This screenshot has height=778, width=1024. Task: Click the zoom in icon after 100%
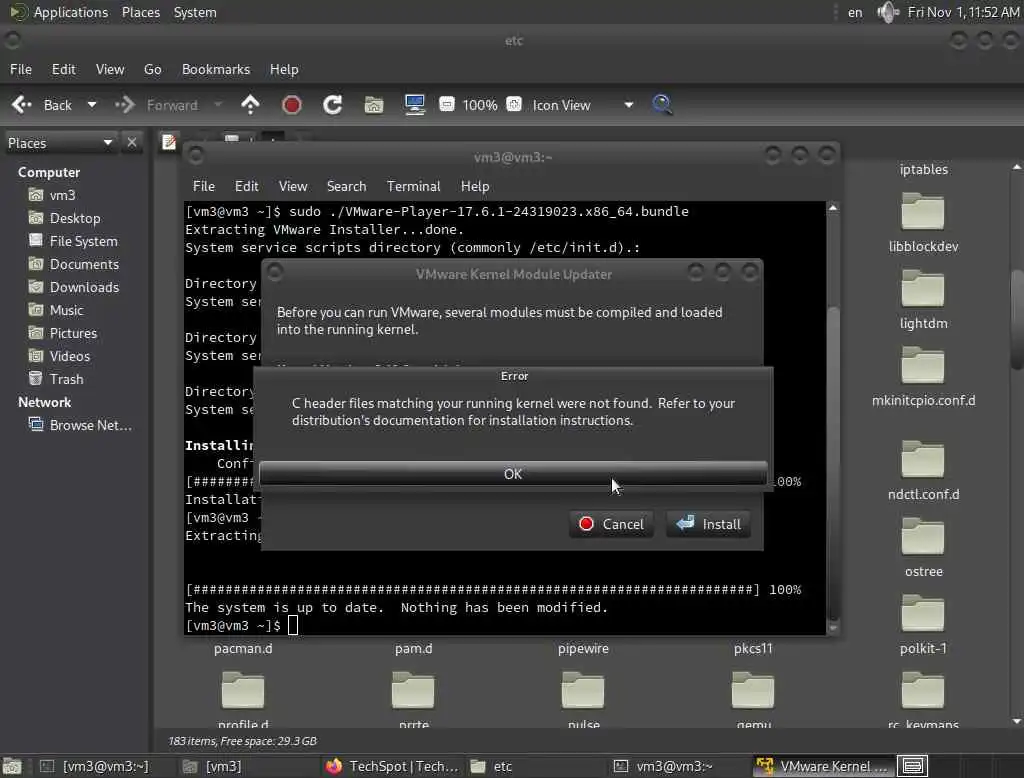click(x=514, y=105)
